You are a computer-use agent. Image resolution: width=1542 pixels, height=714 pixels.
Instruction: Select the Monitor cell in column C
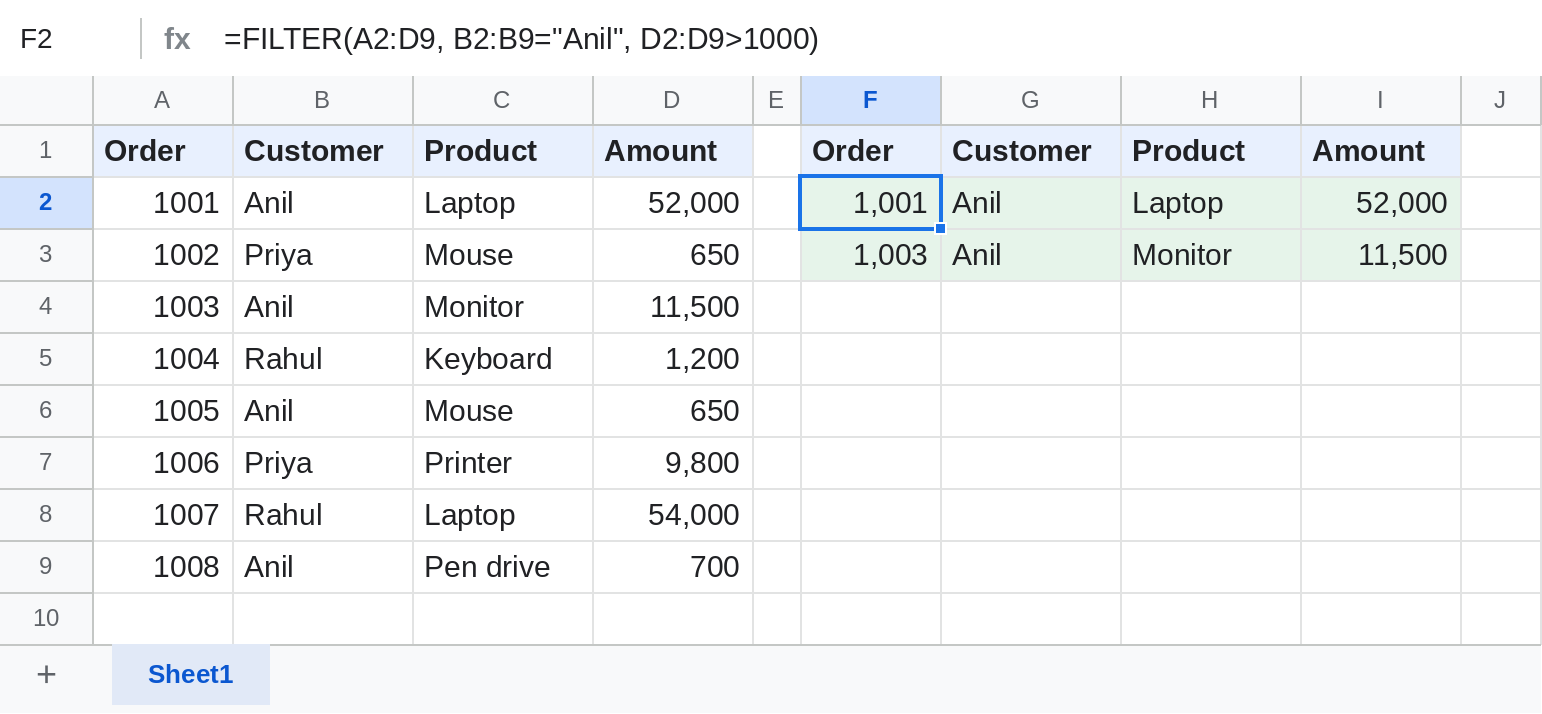coord(503,307)
